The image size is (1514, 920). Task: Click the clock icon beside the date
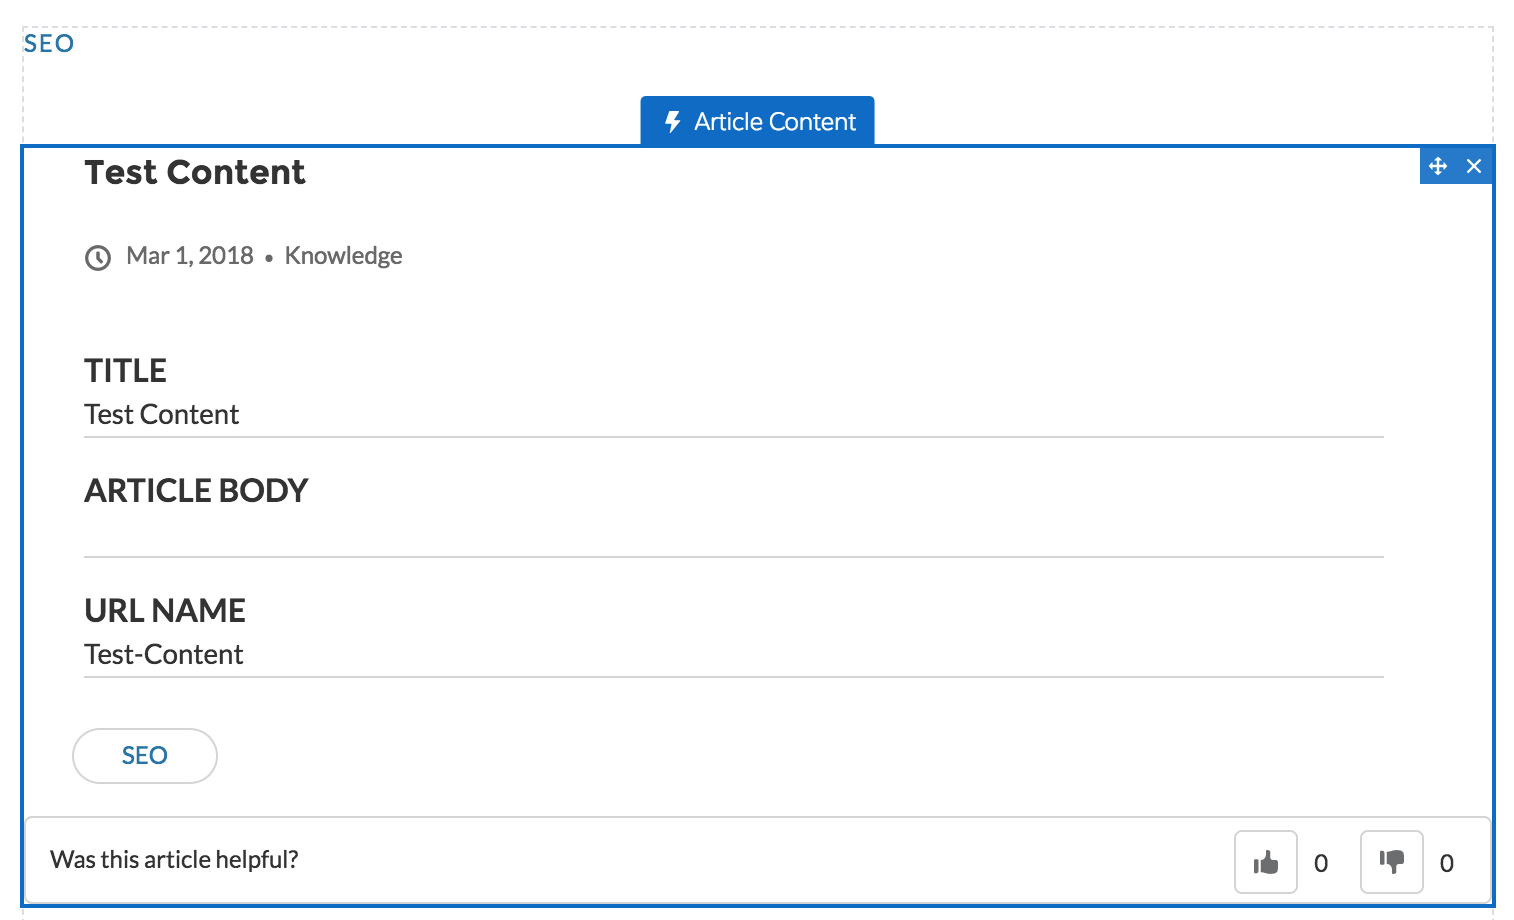(x=98, y=258)
